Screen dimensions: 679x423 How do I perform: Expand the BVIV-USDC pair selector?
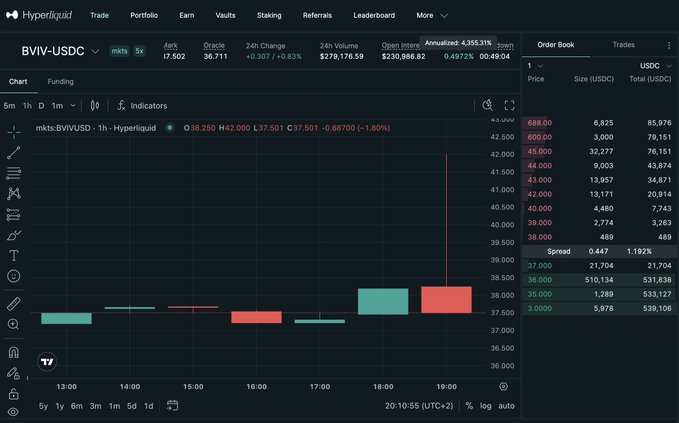[x=95, y=51]
